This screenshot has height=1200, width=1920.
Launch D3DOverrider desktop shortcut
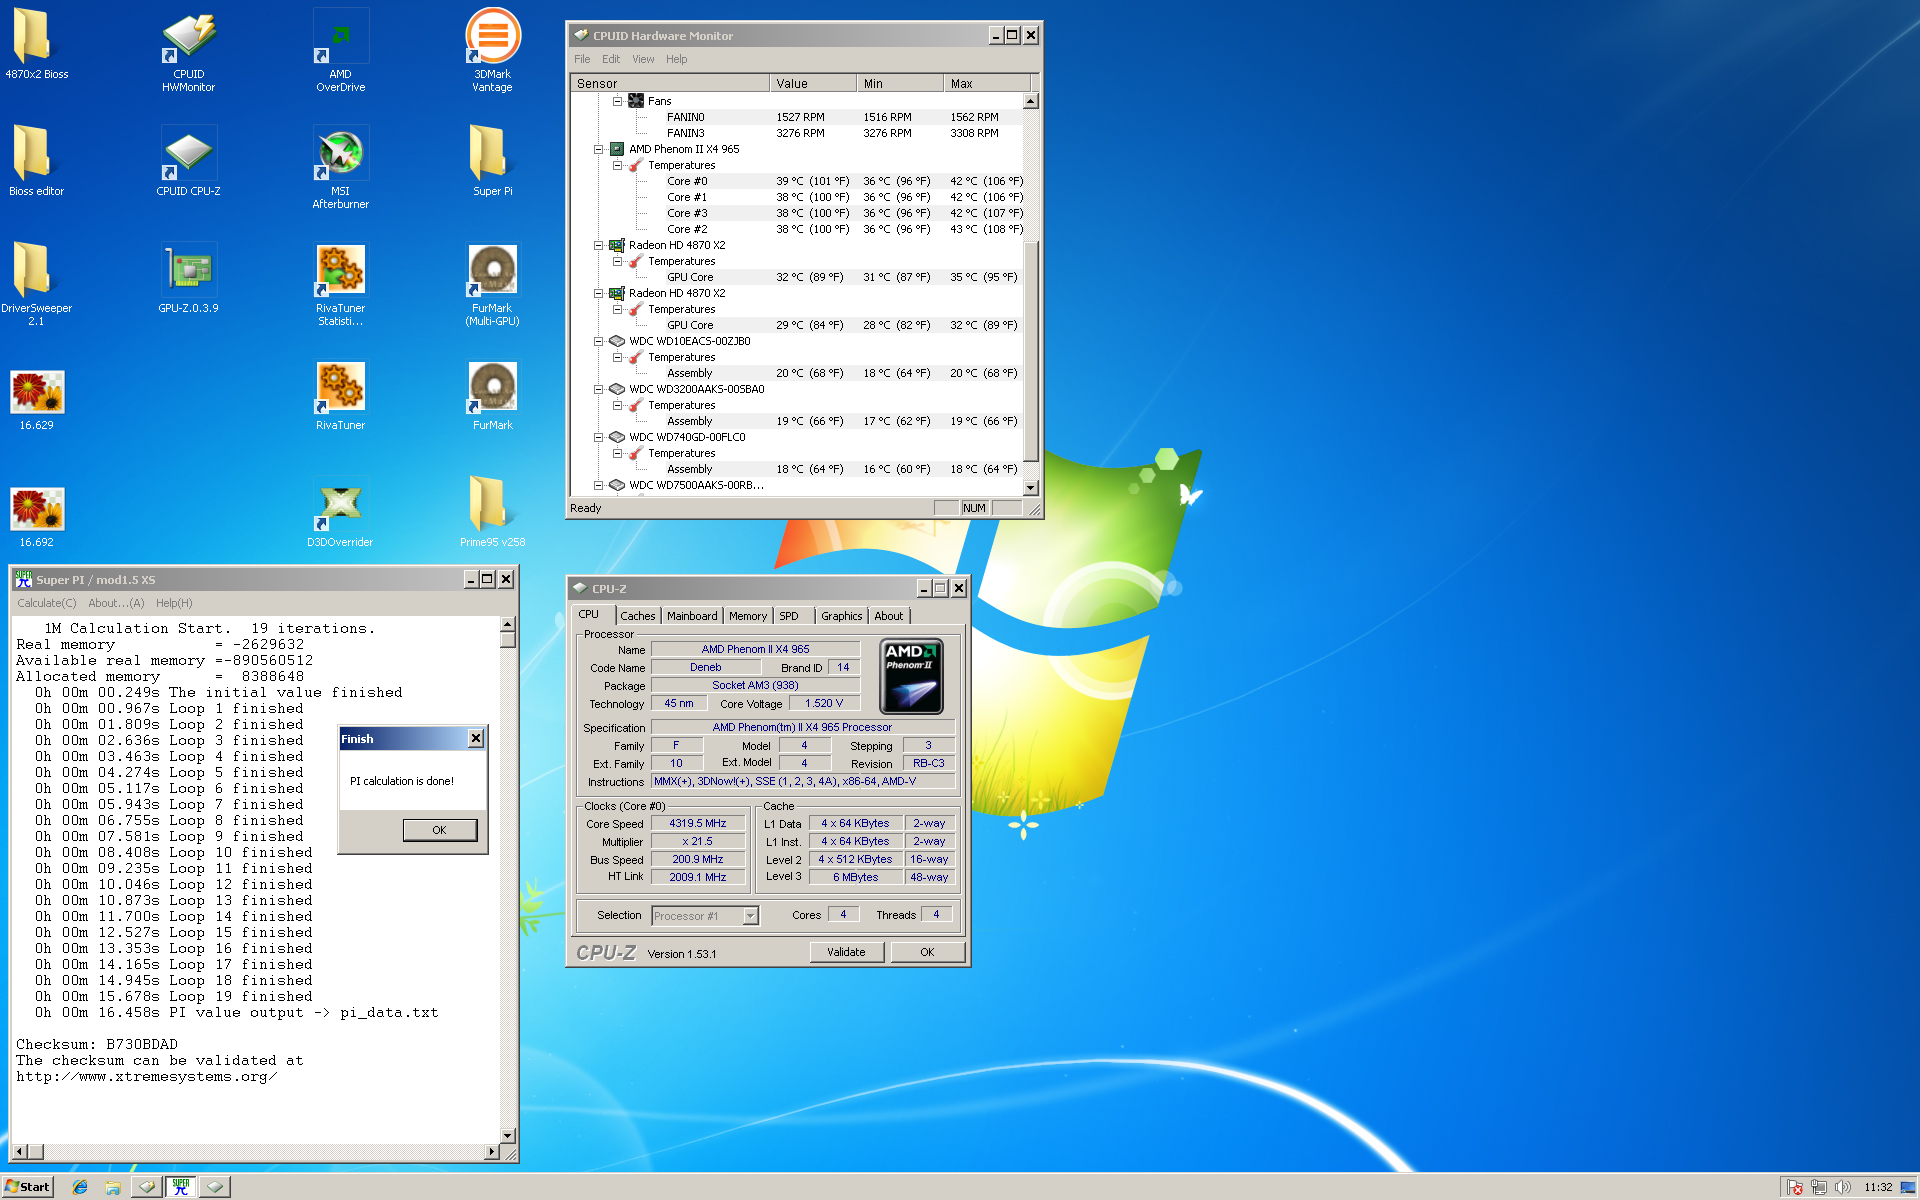pyautogui.click(x=340, y=512)
